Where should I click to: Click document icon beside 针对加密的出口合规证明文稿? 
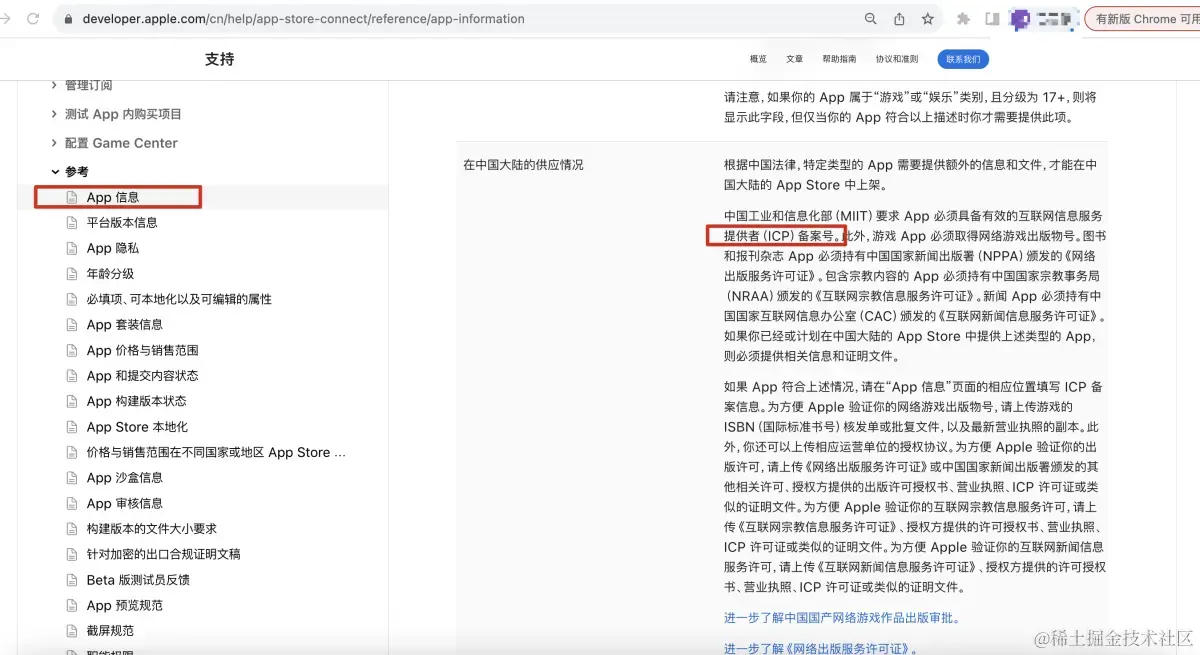71,554
